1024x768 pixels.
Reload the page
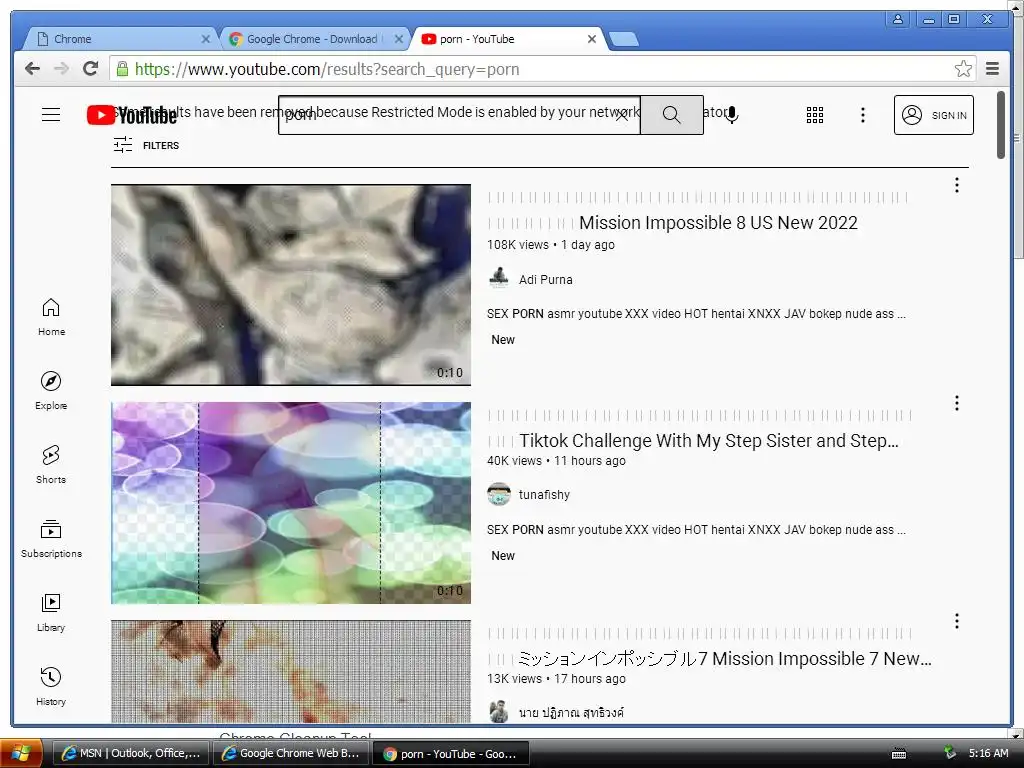coord(91,69)
